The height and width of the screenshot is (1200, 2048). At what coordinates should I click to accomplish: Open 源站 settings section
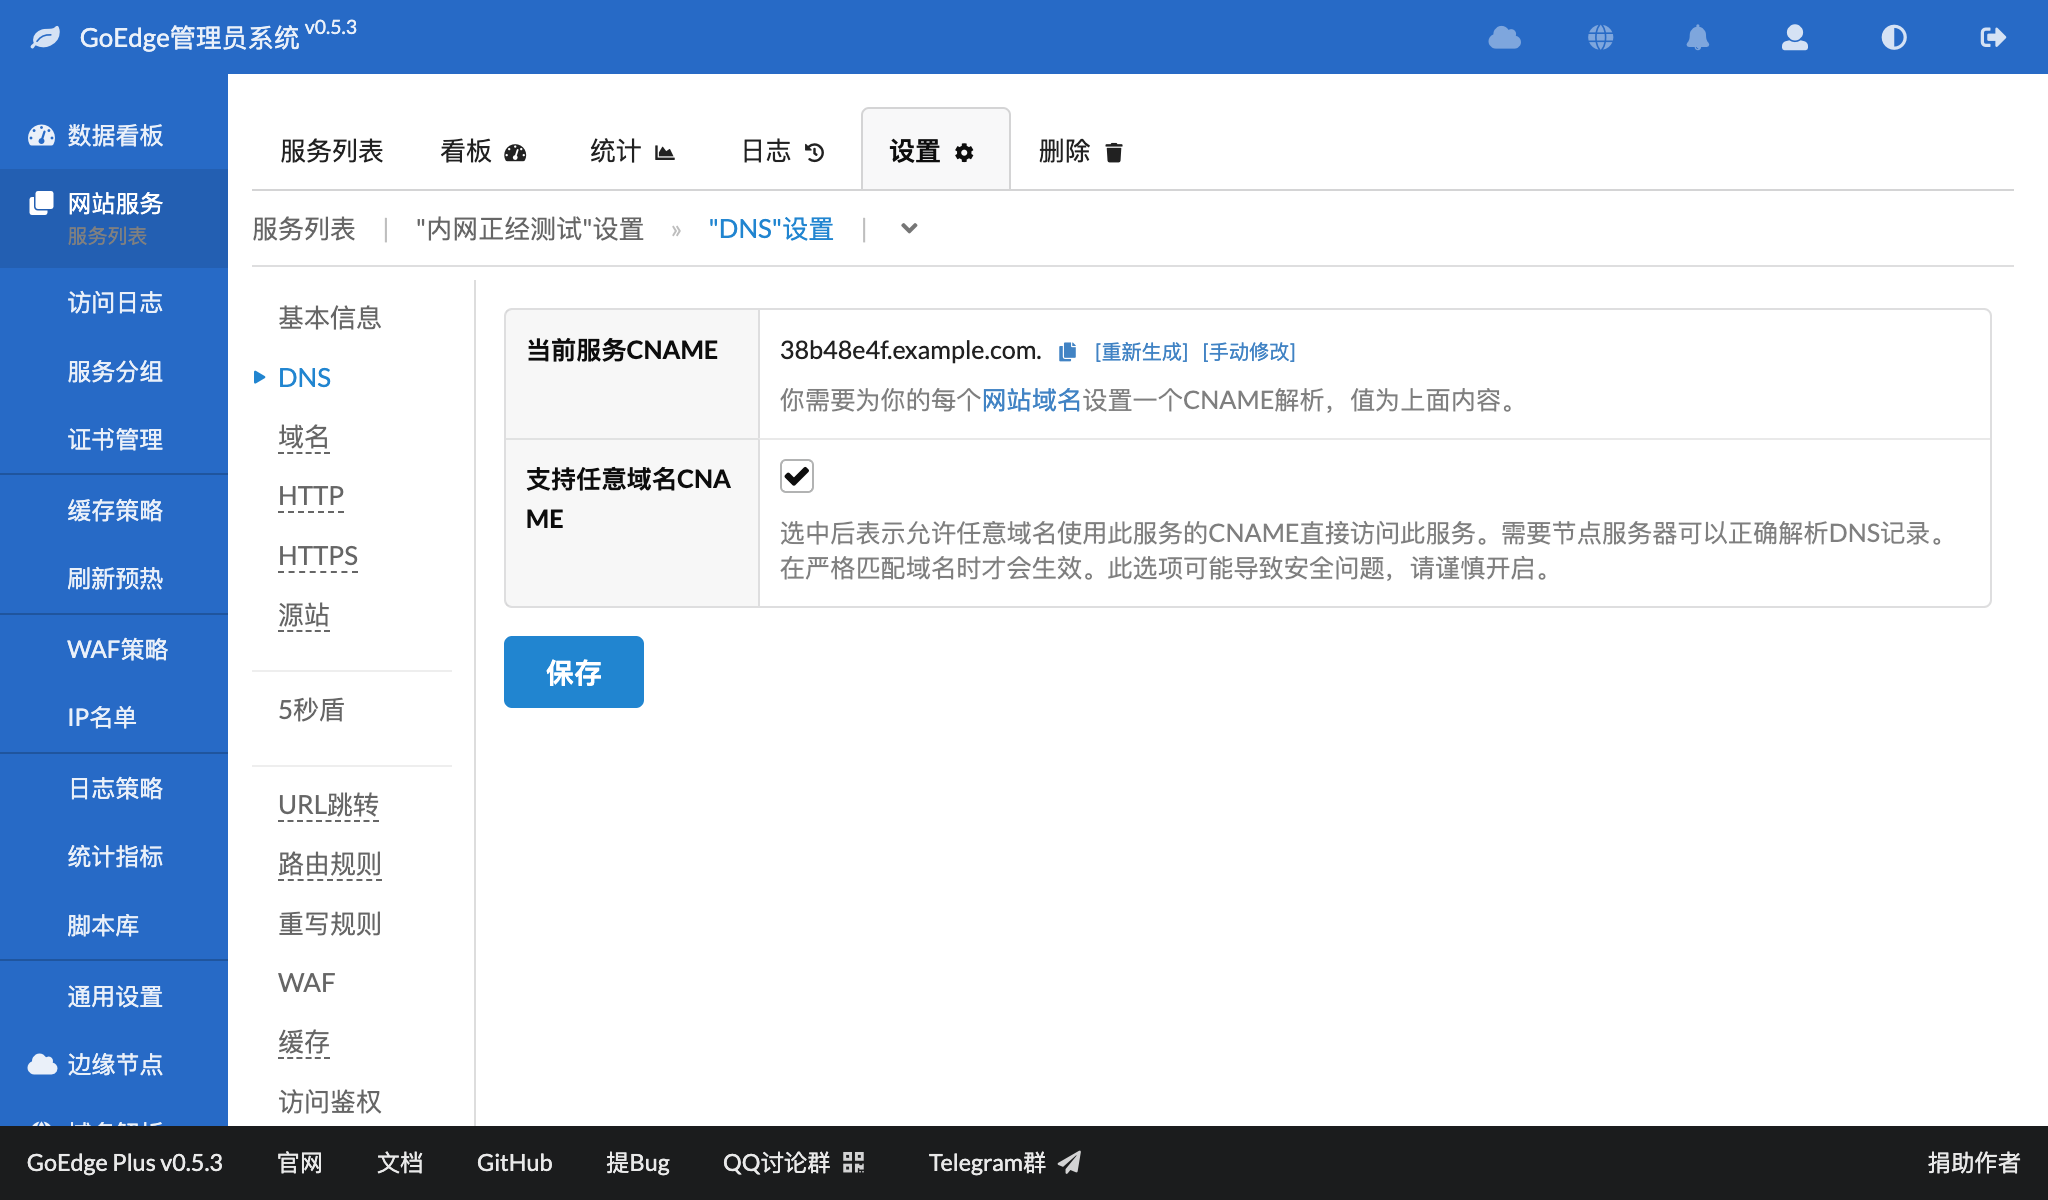point(304,615)
